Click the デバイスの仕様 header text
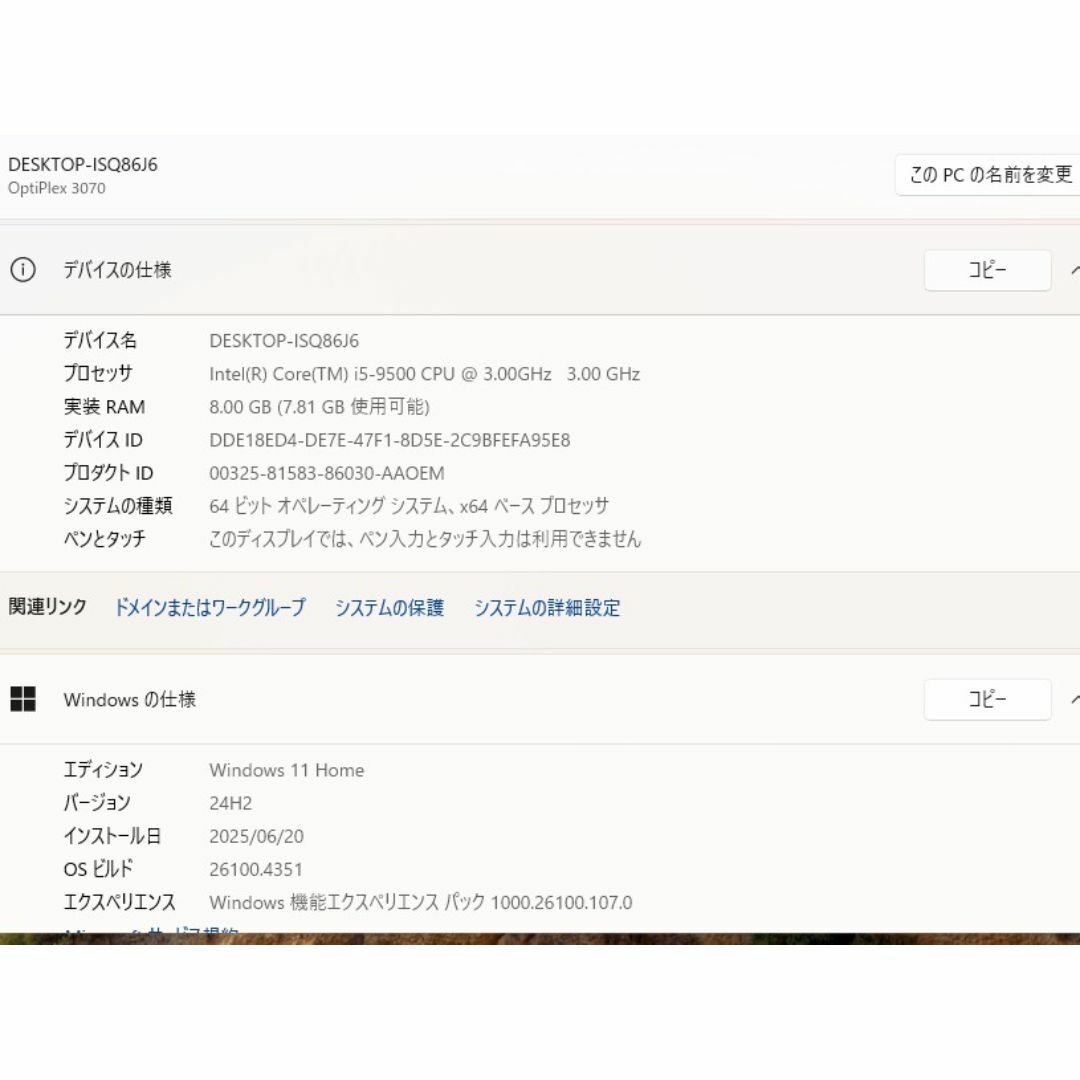The width and height of the screenshot is (1080, 1080). [117, 269]
